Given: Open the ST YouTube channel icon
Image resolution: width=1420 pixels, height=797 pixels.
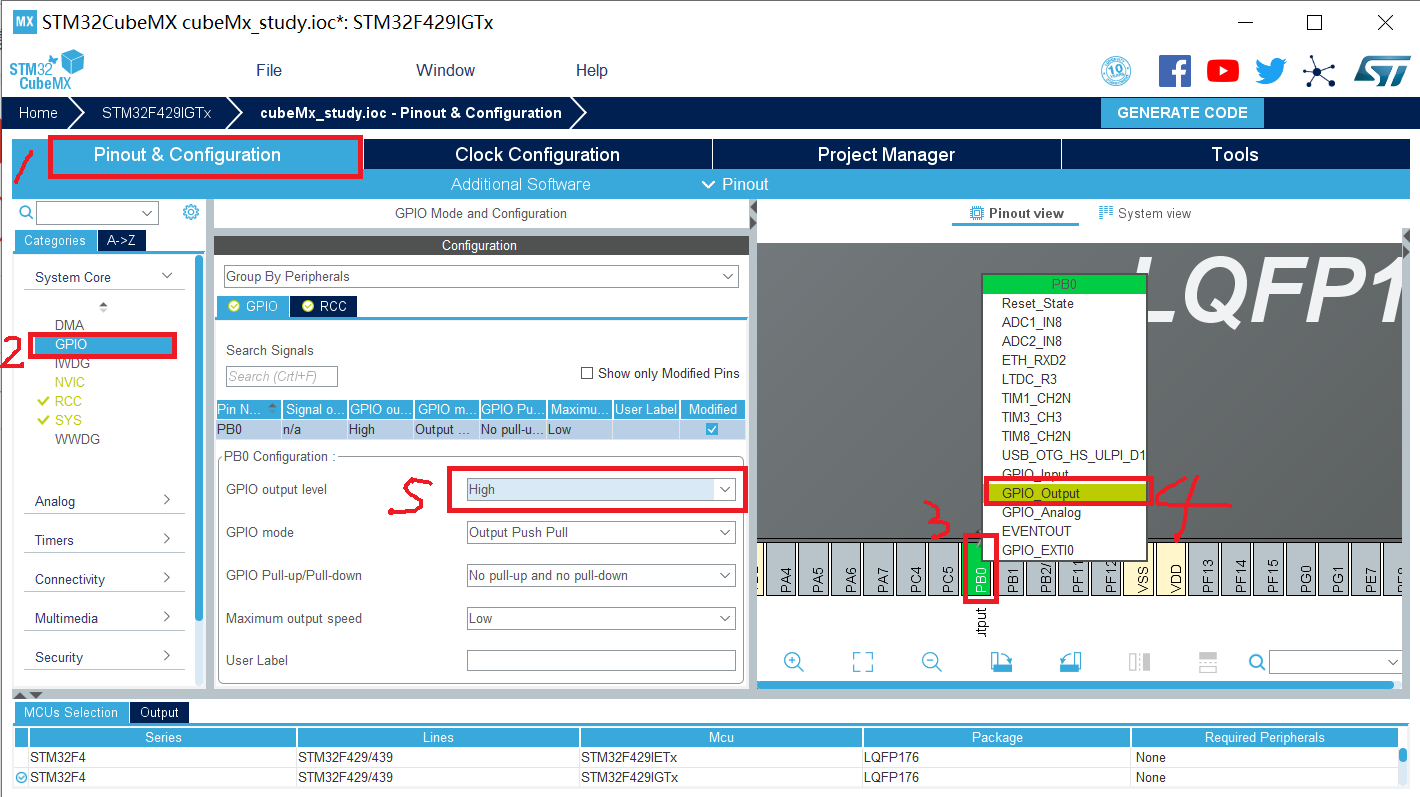Looking at the screenshot, I should pos(1222,71).
